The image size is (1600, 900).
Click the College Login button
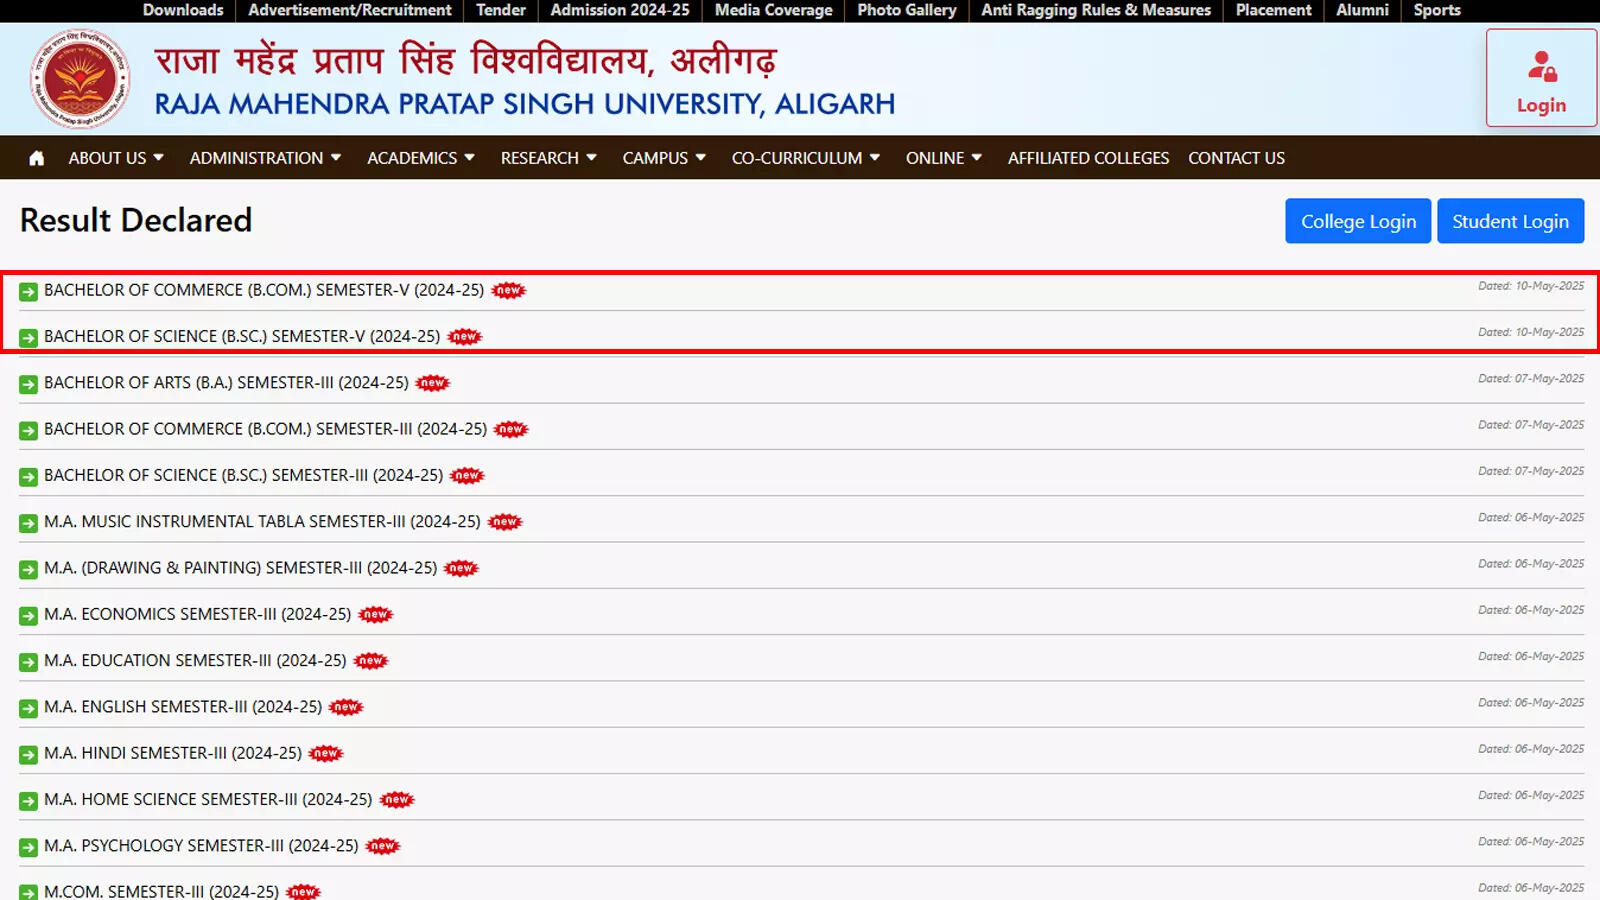[x=1358, y=221]
